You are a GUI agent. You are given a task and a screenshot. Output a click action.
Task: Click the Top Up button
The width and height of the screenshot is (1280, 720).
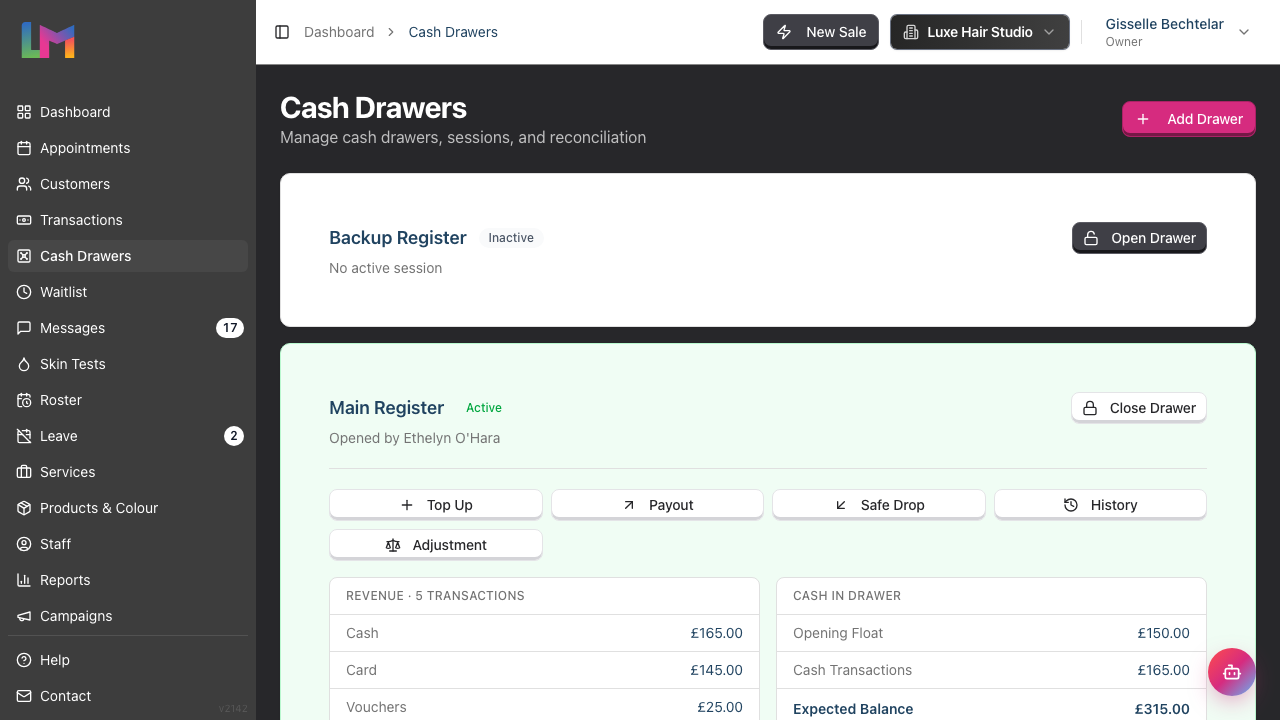tap(436, 505)
